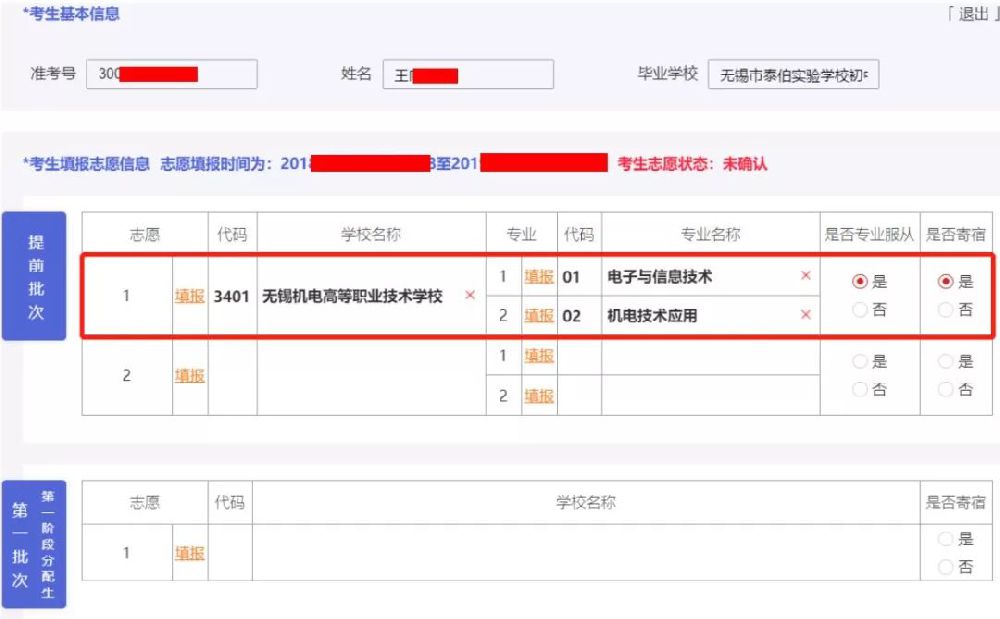Remove school 无锡机电高等职业技术学校 with its red X
The height and width of the screenshot is (619, 1000).
pos(470,295)
